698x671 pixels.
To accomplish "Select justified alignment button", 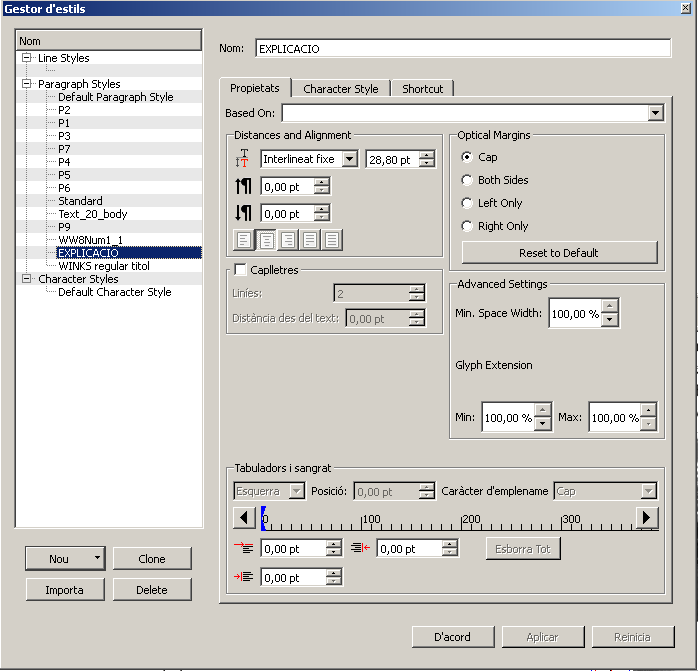I will click(x=310, y=240).
